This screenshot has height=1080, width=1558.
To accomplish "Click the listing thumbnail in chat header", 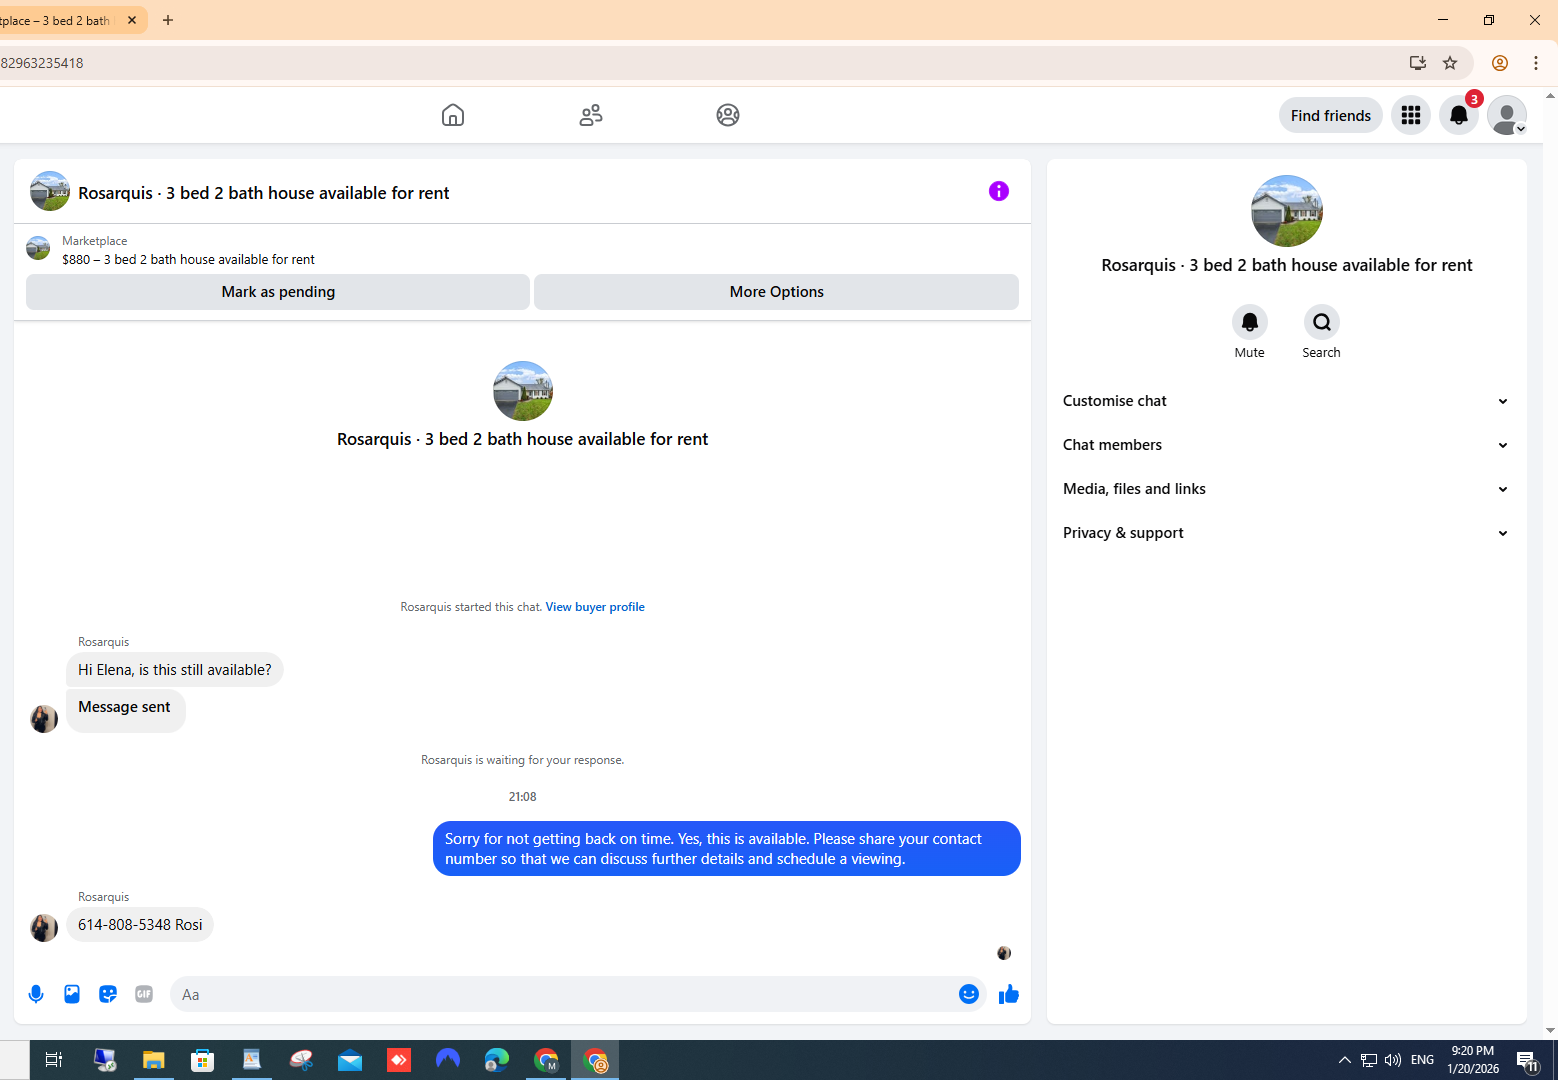I will pos(50,191).
